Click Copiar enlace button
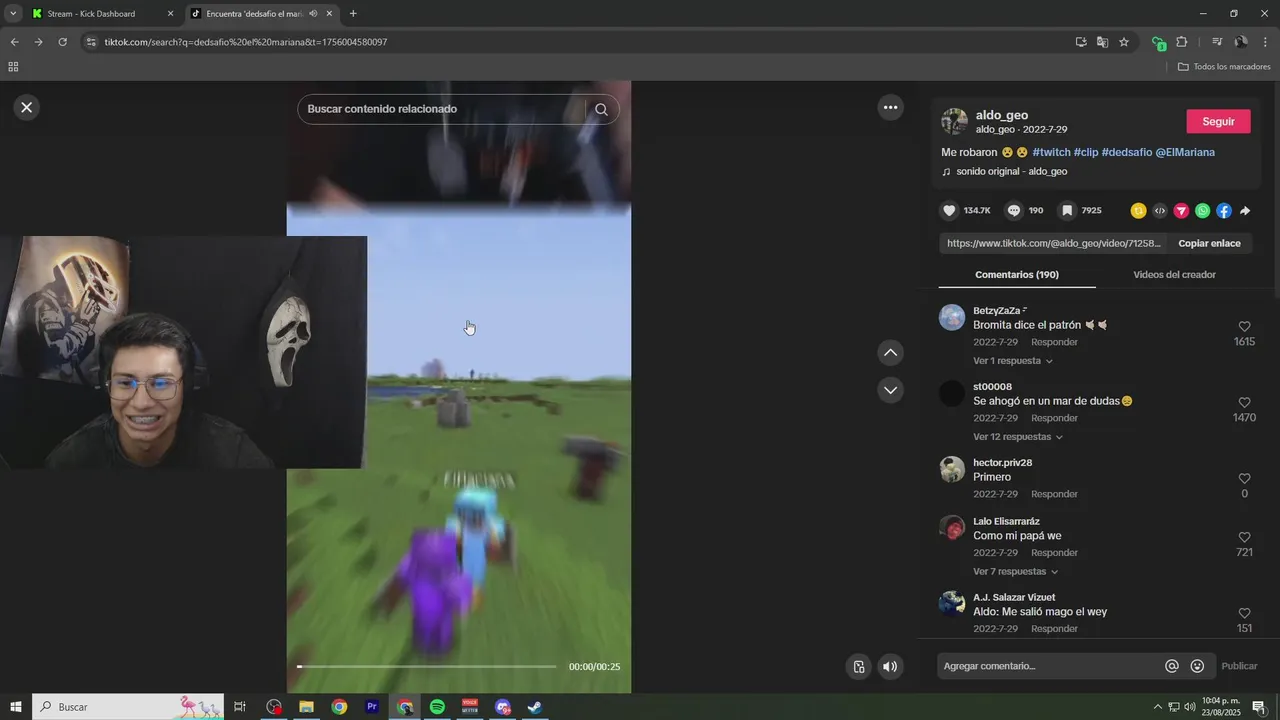 [x=1209, y=243]
